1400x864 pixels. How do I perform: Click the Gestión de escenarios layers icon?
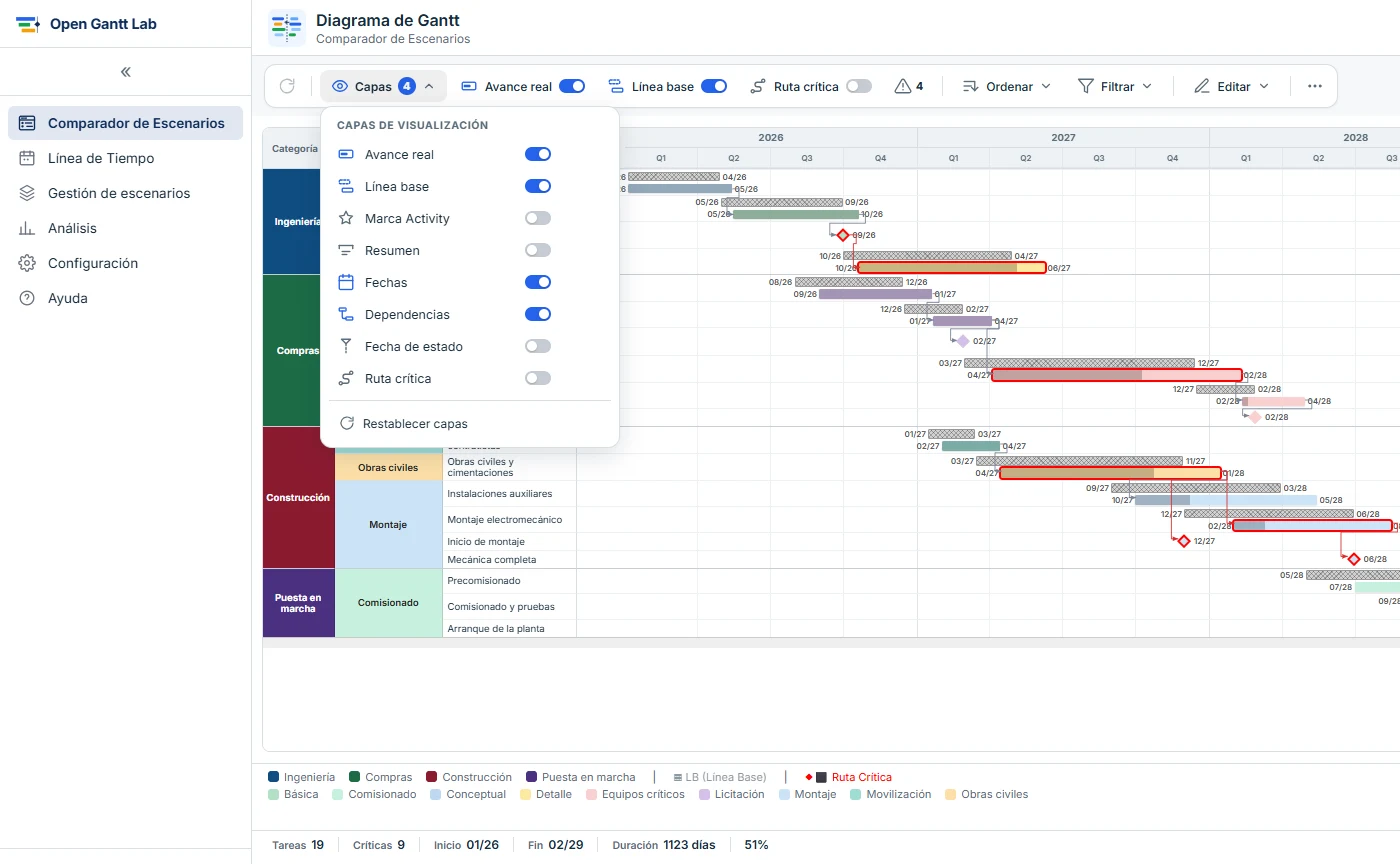click(x=27, y=193)
